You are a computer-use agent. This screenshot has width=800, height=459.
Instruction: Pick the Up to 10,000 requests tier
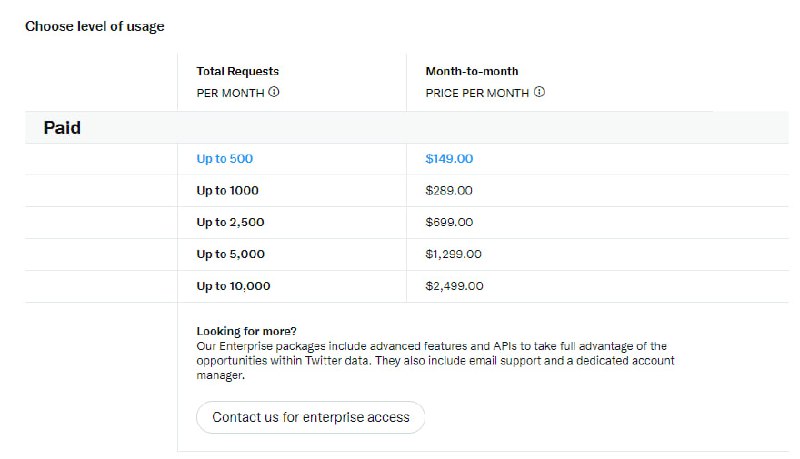pos(233,286)
